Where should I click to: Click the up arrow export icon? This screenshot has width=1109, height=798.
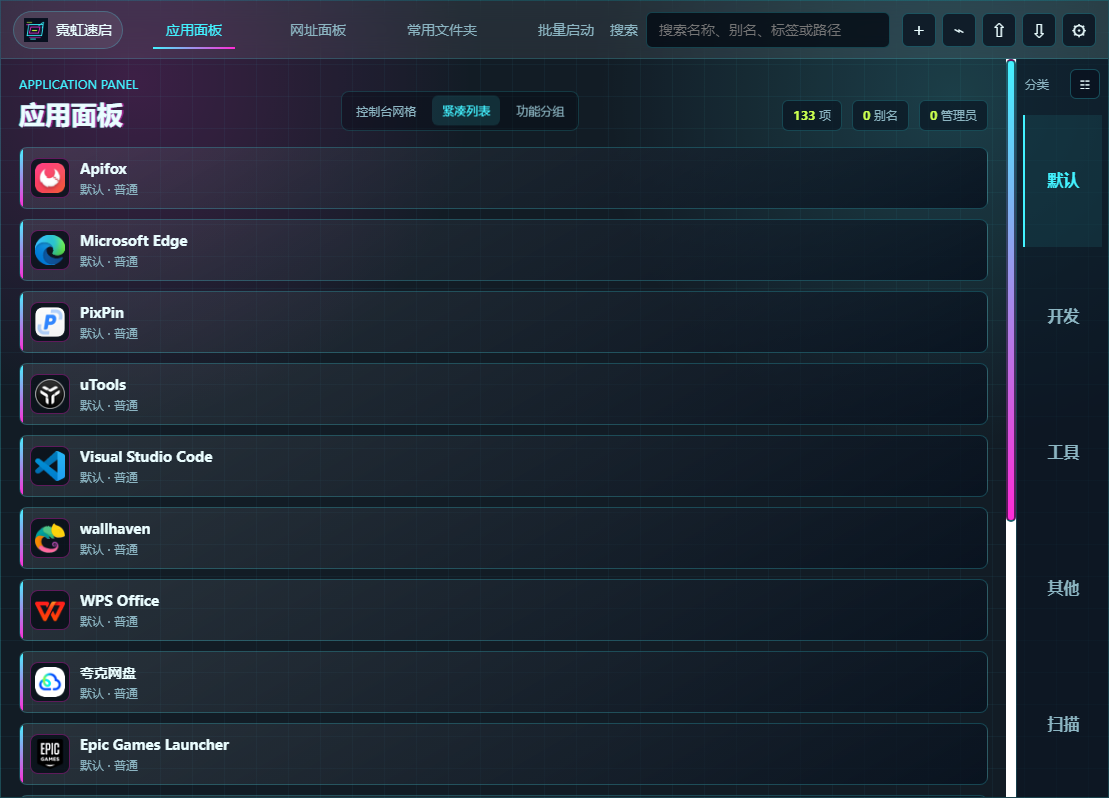point(999,30)
